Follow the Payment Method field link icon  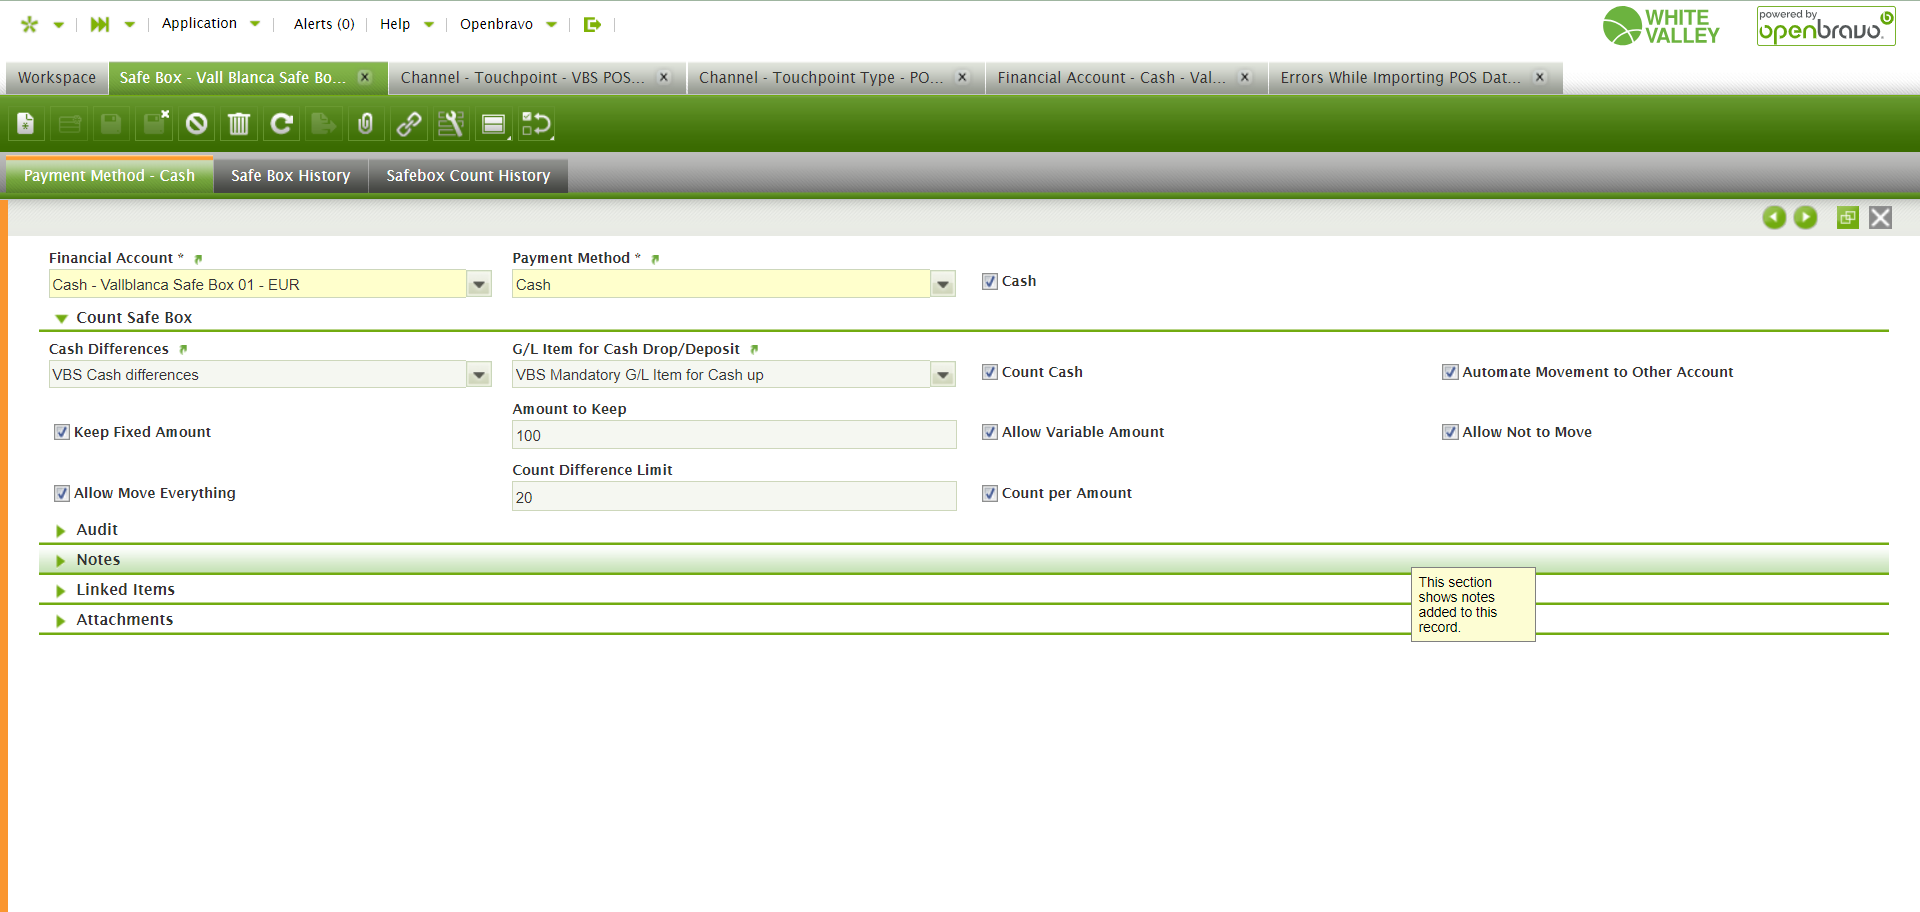(x=655, y=259)
